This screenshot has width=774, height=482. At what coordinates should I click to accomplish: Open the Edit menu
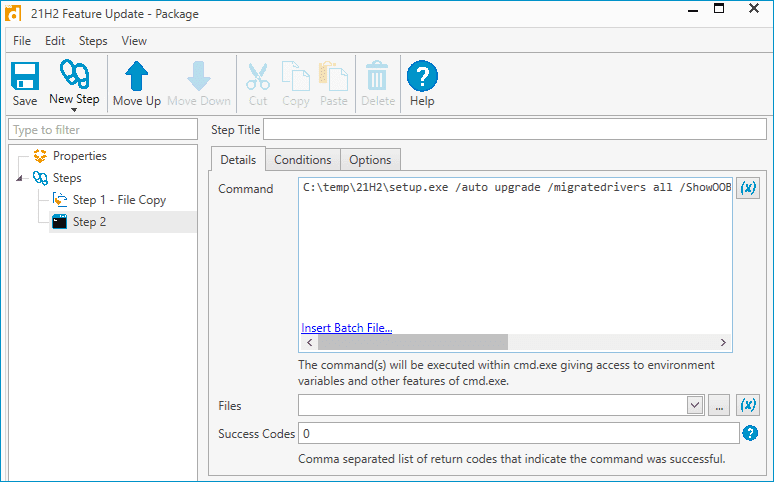point(55,41)
